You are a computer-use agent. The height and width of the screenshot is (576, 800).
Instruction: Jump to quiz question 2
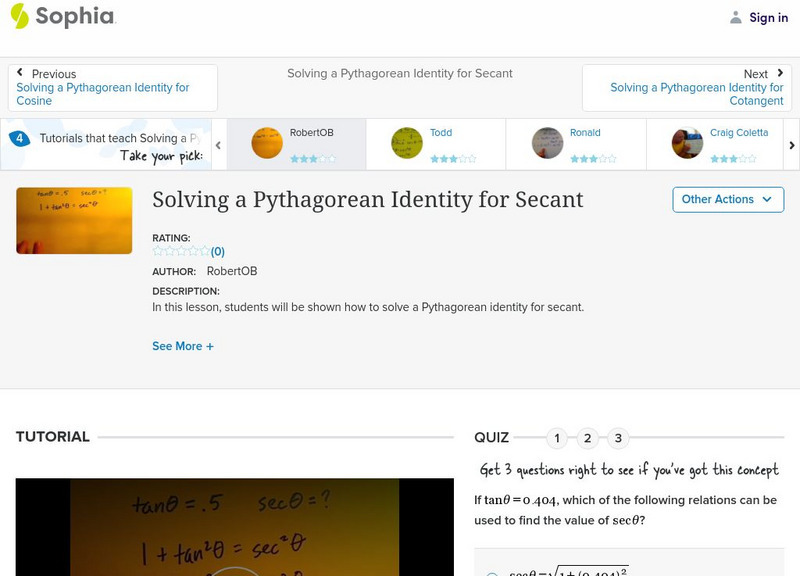pyautogui.click(x=587, y=436)
